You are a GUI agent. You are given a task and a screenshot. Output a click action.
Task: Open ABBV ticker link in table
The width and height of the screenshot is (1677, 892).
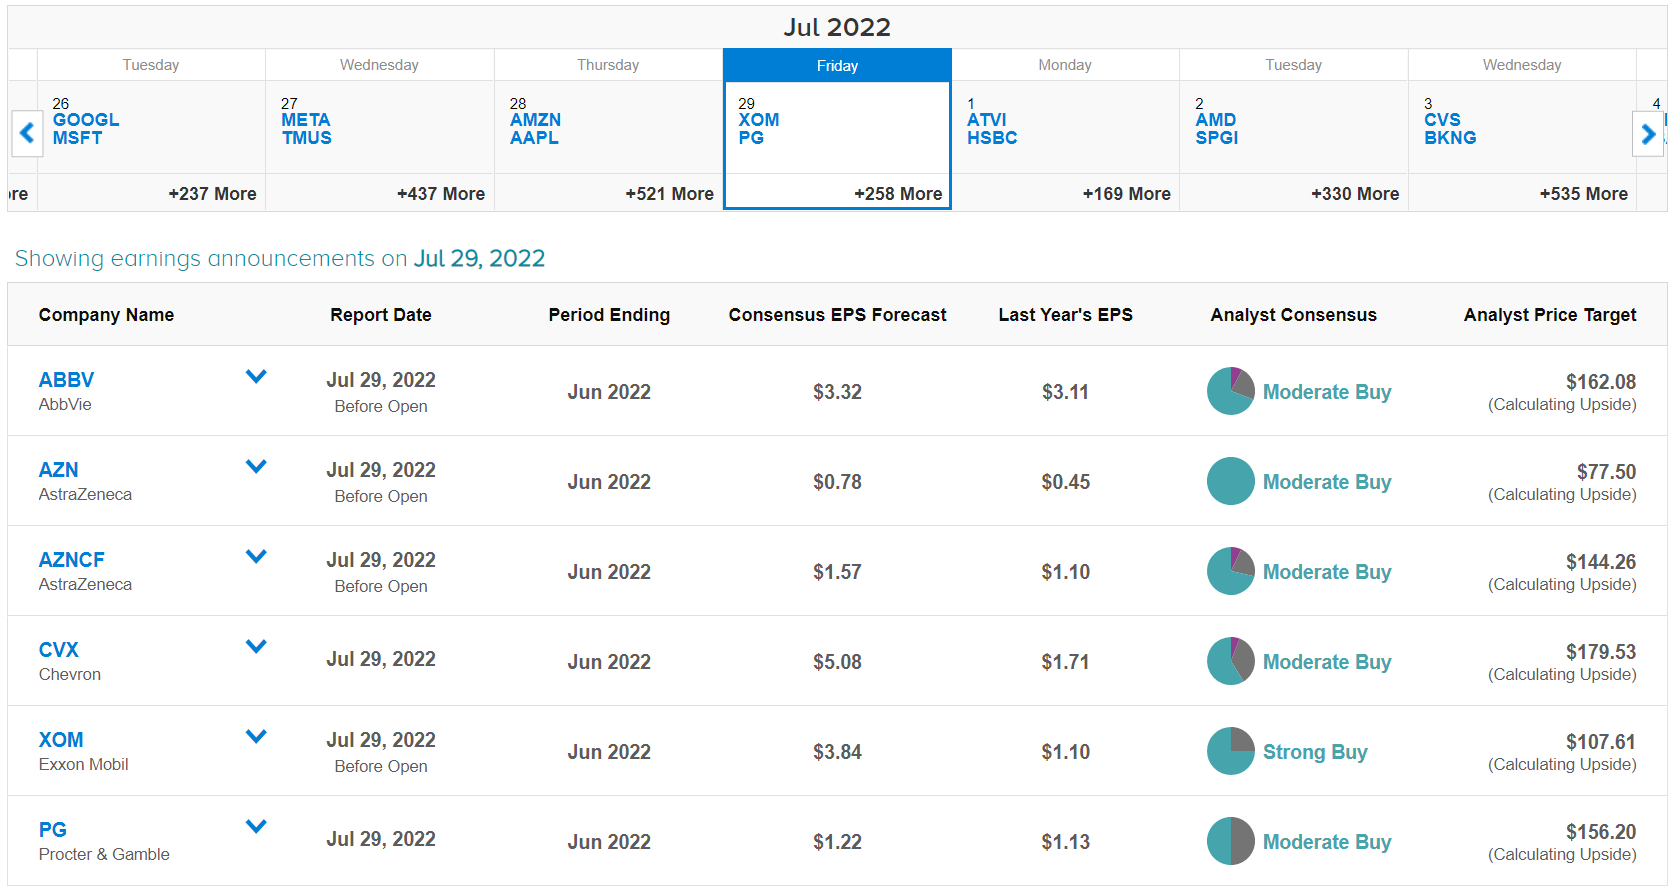pyautogui.click(x=66, y=380)
